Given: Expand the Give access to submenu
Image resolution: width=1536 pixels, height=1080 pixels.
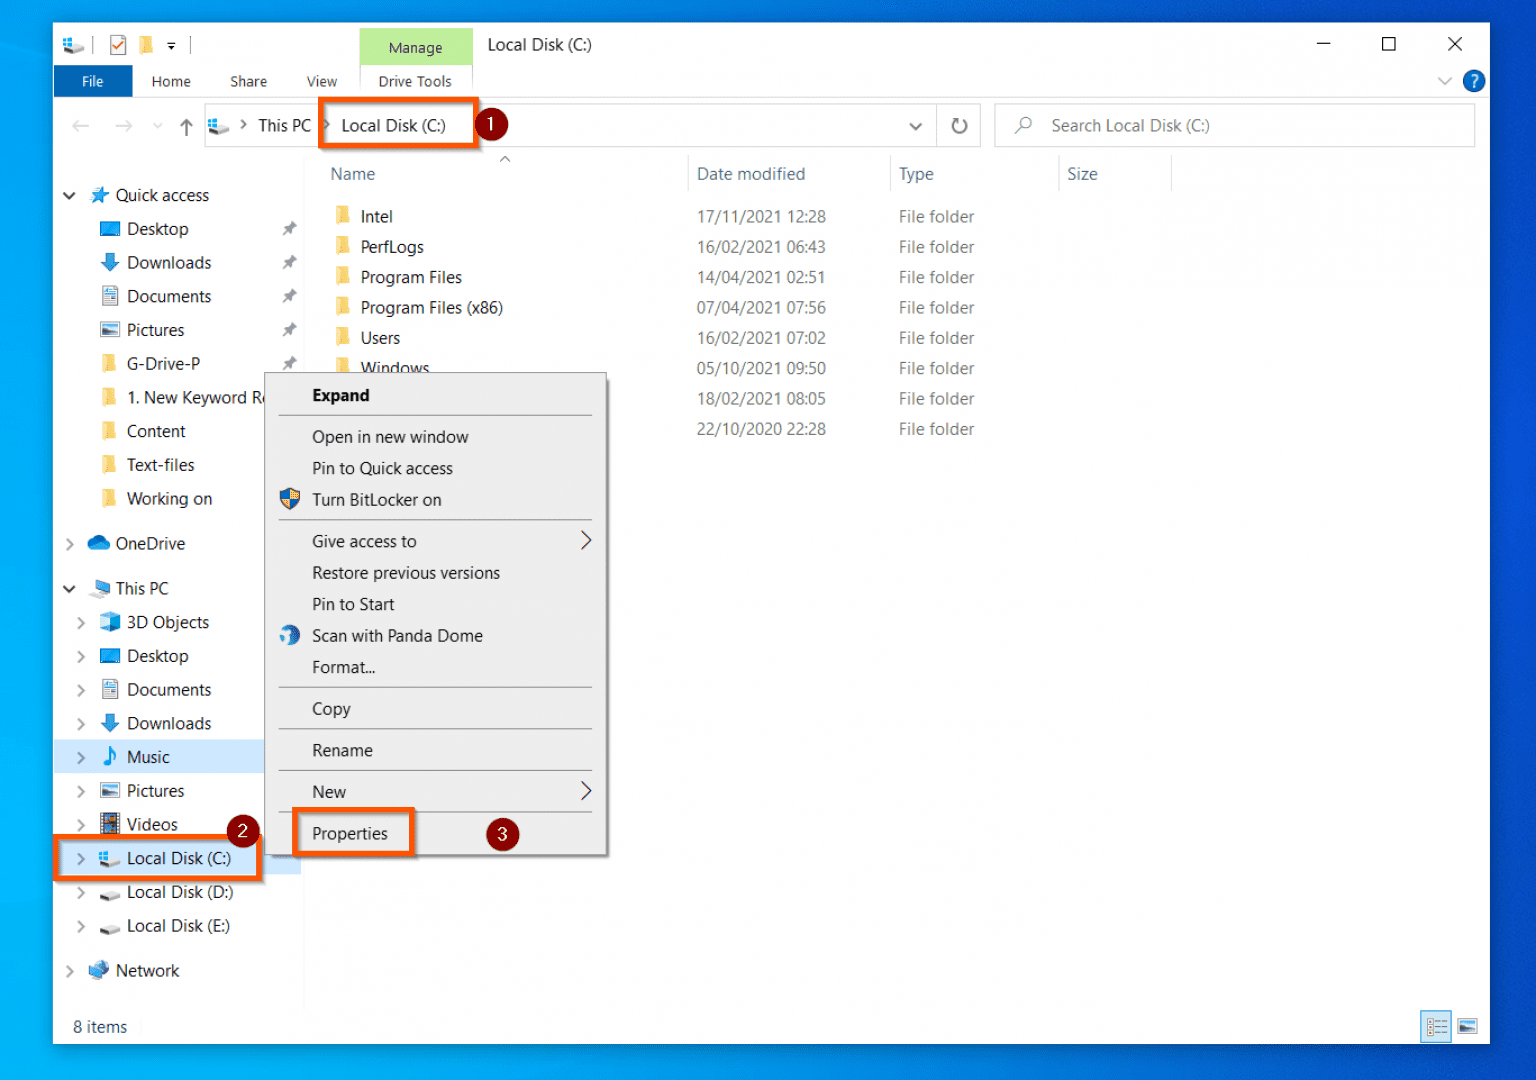Looking at the screenshot, I should pyautogui.click(x=586, y=540).
